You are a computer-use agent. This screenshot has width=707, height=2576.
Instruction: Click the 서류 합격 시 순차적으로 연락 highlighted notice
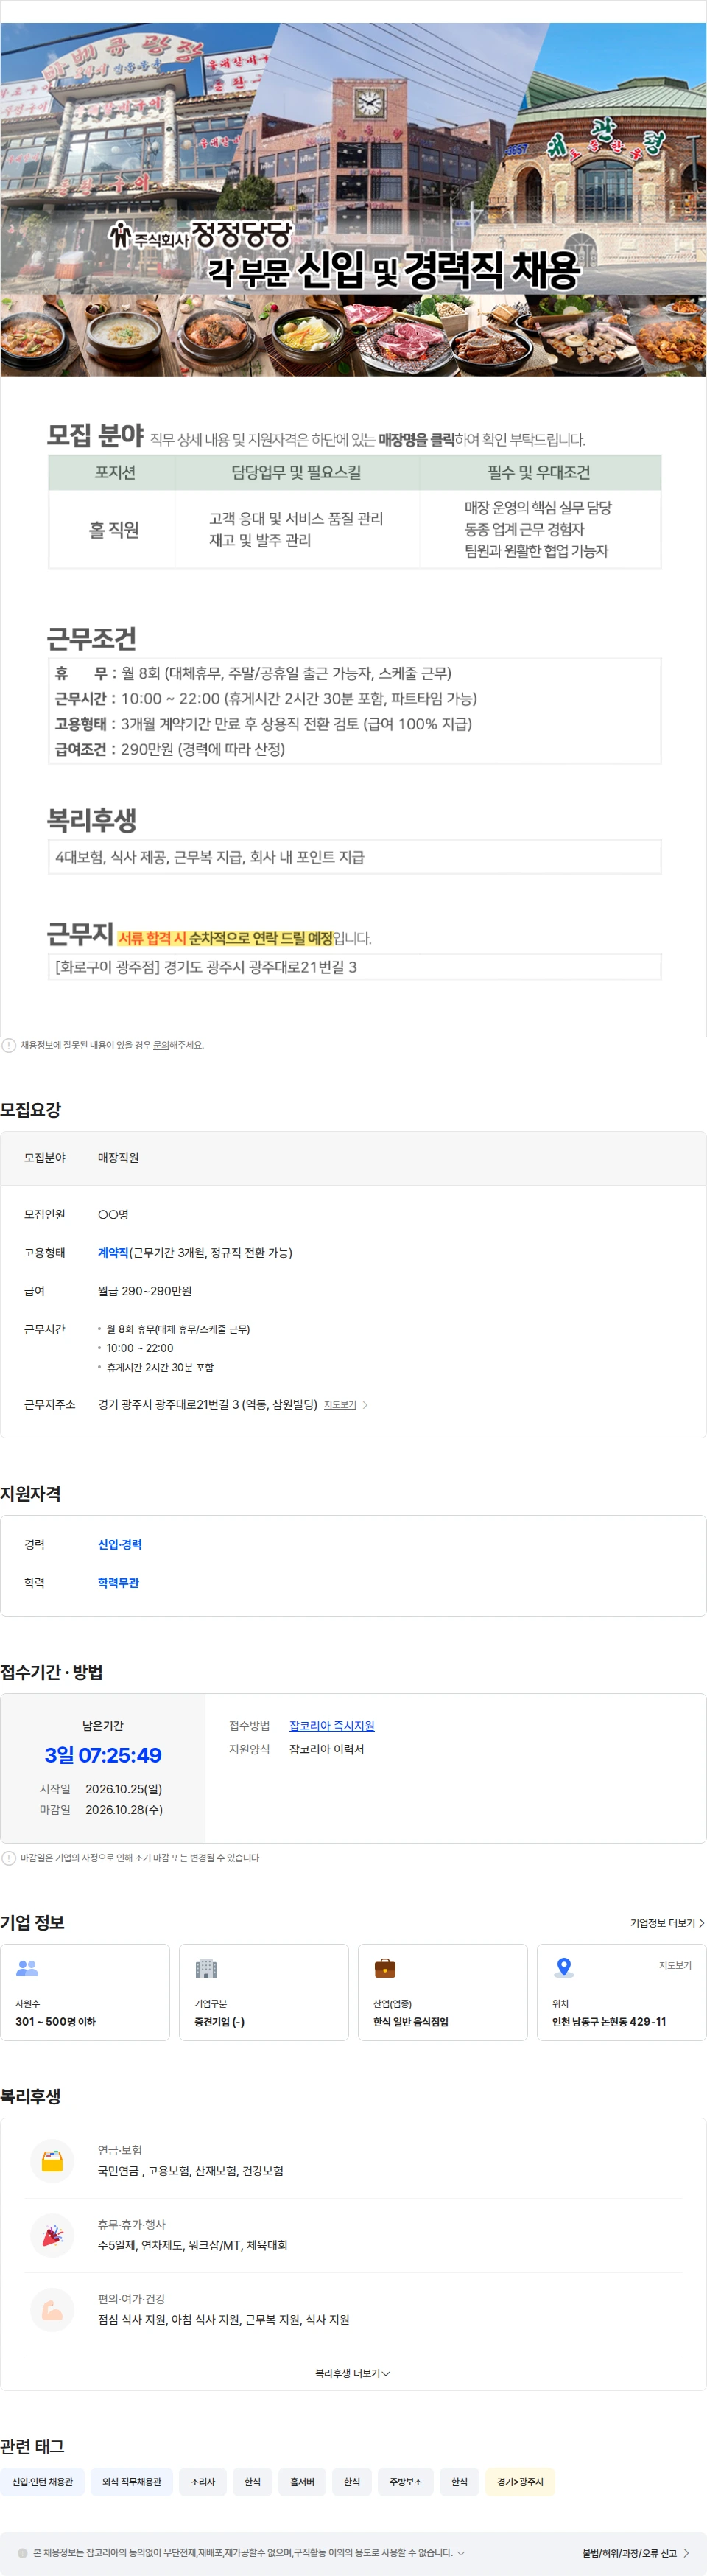pyautogui.click(x=225, y=938)
